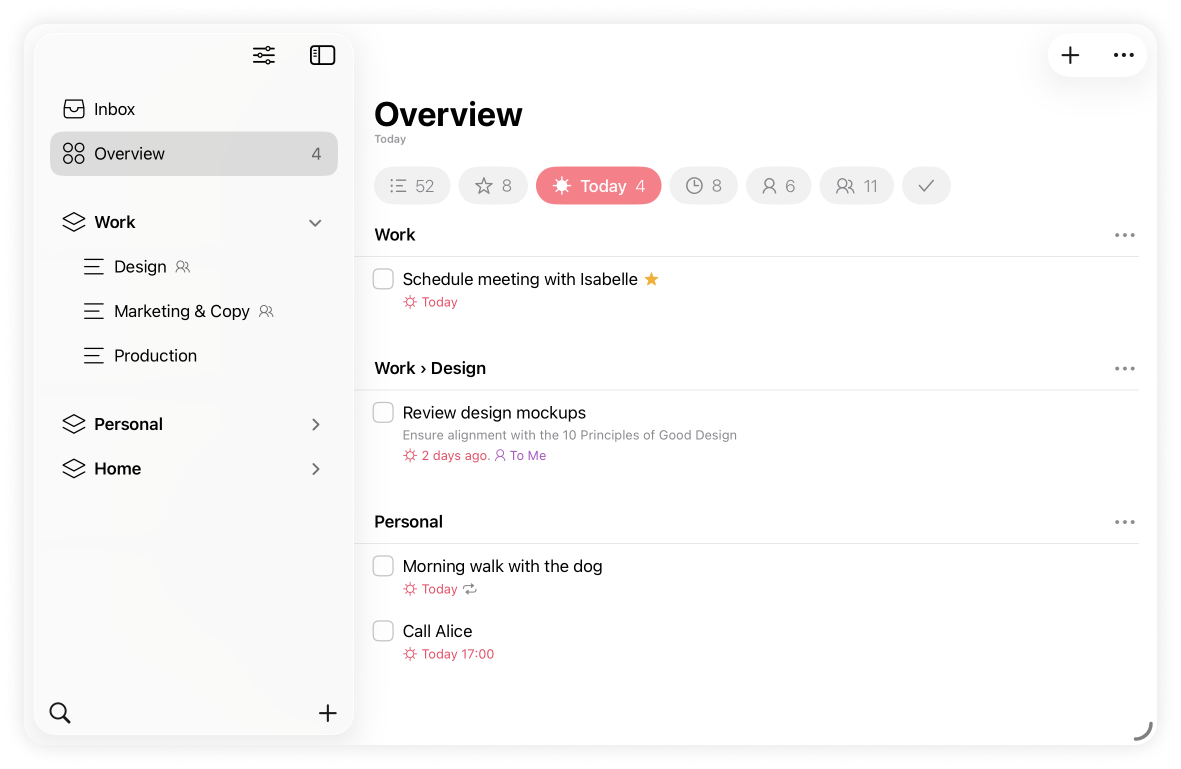Click the add task plus icon top right
The height and width of the screenshot is (769, 1181).
(x=1070, y=56)
